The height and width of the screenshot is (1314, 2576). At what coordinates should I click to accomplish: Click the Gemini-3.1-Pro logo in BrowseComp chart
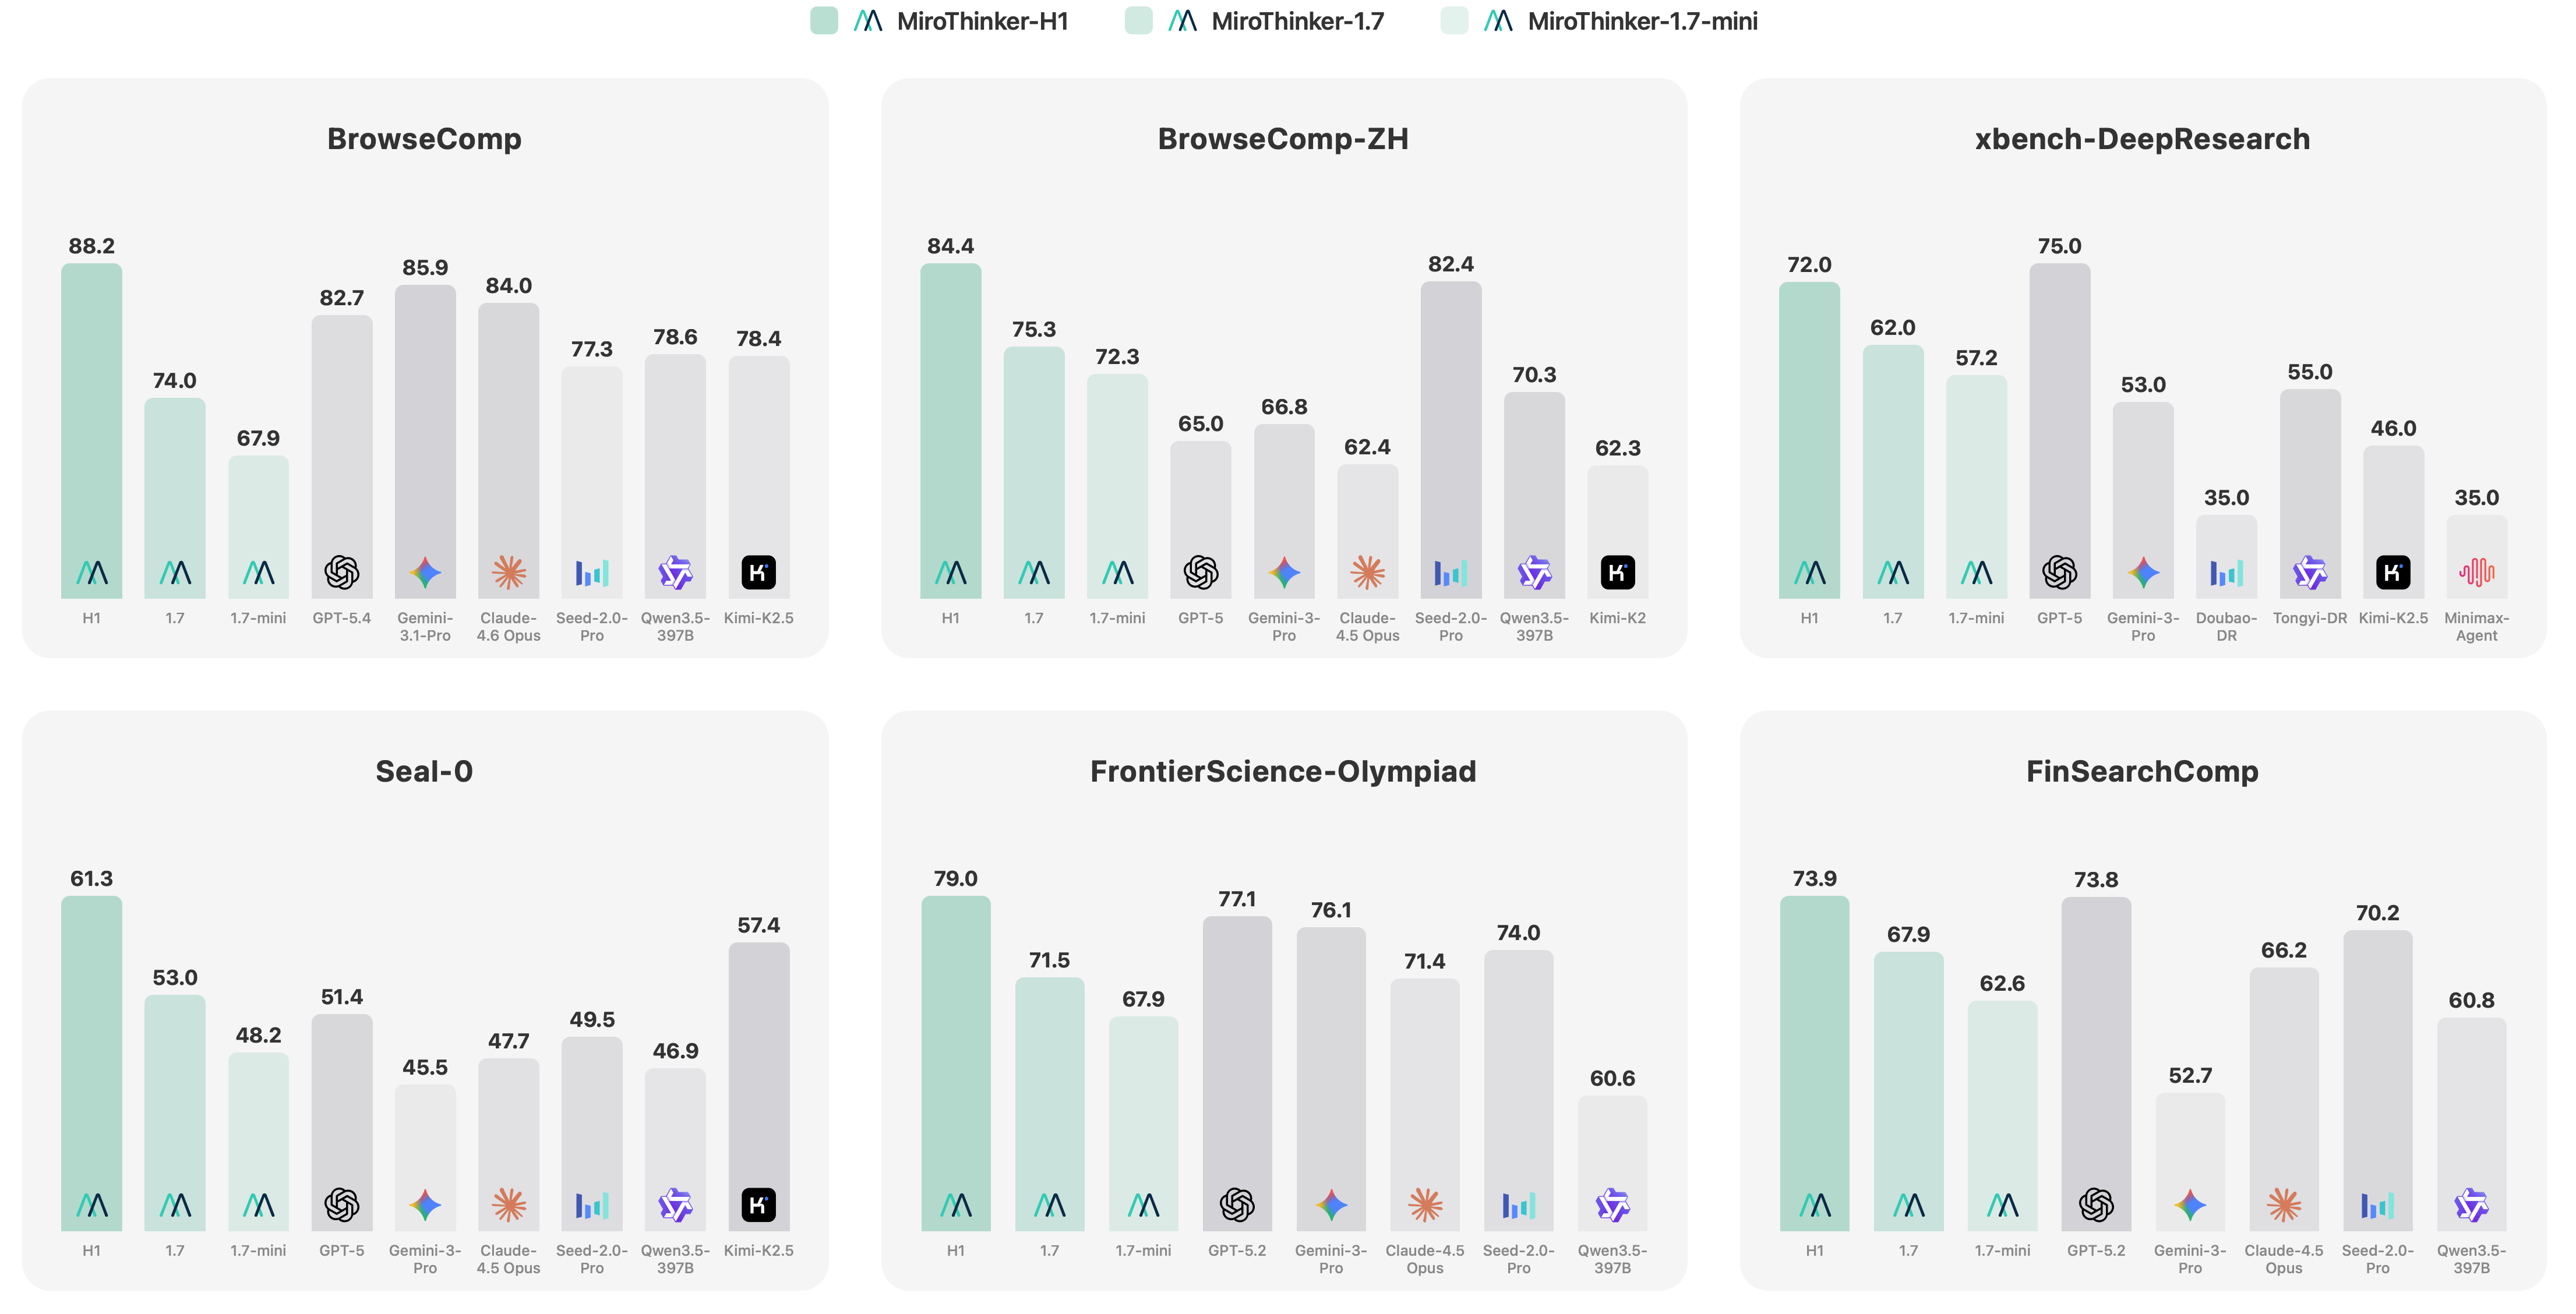click(425, 573)
